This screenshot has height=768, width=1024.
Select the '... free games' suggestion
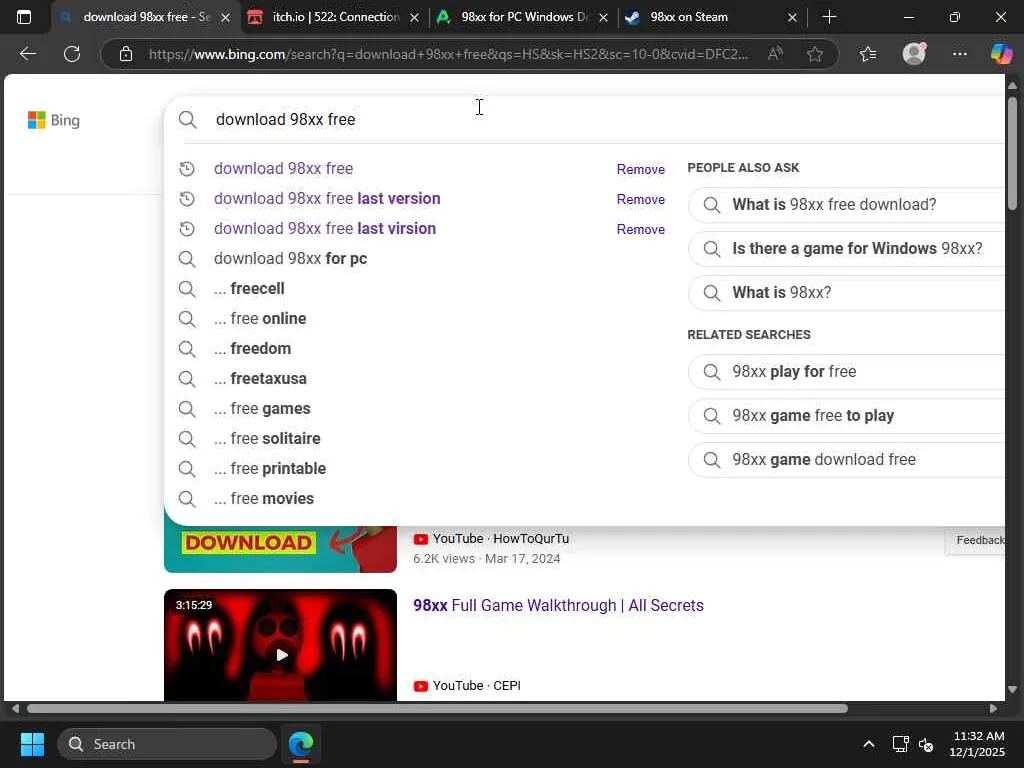(x=262, y=409)
